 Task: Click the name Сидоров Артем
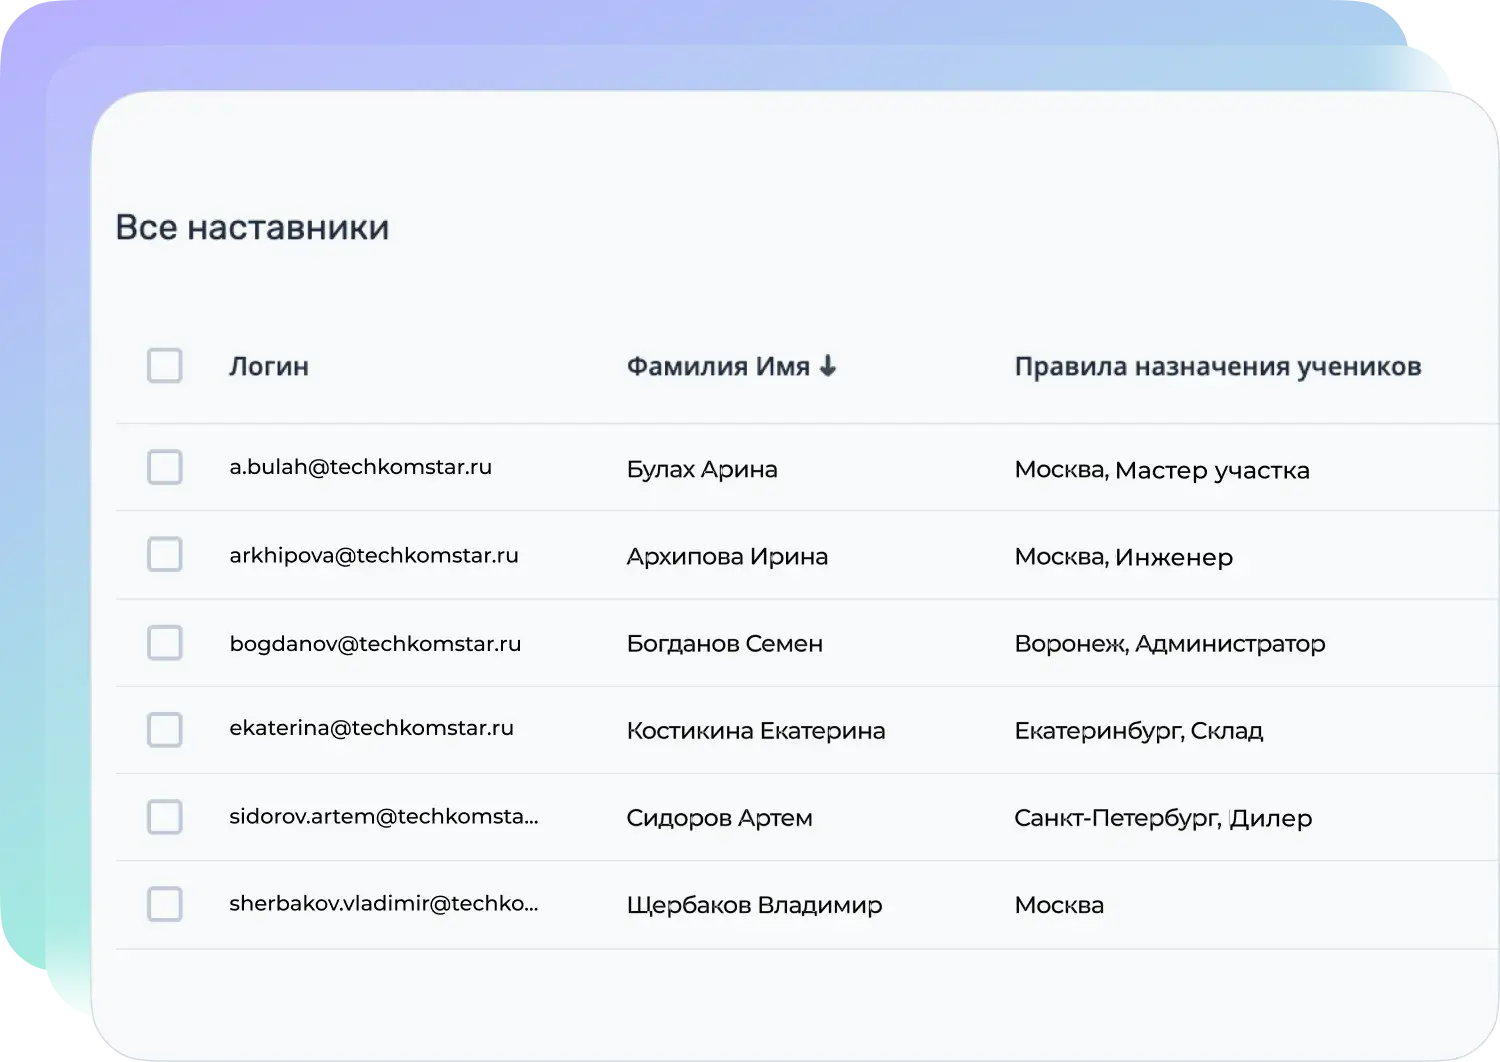point(720,818)
